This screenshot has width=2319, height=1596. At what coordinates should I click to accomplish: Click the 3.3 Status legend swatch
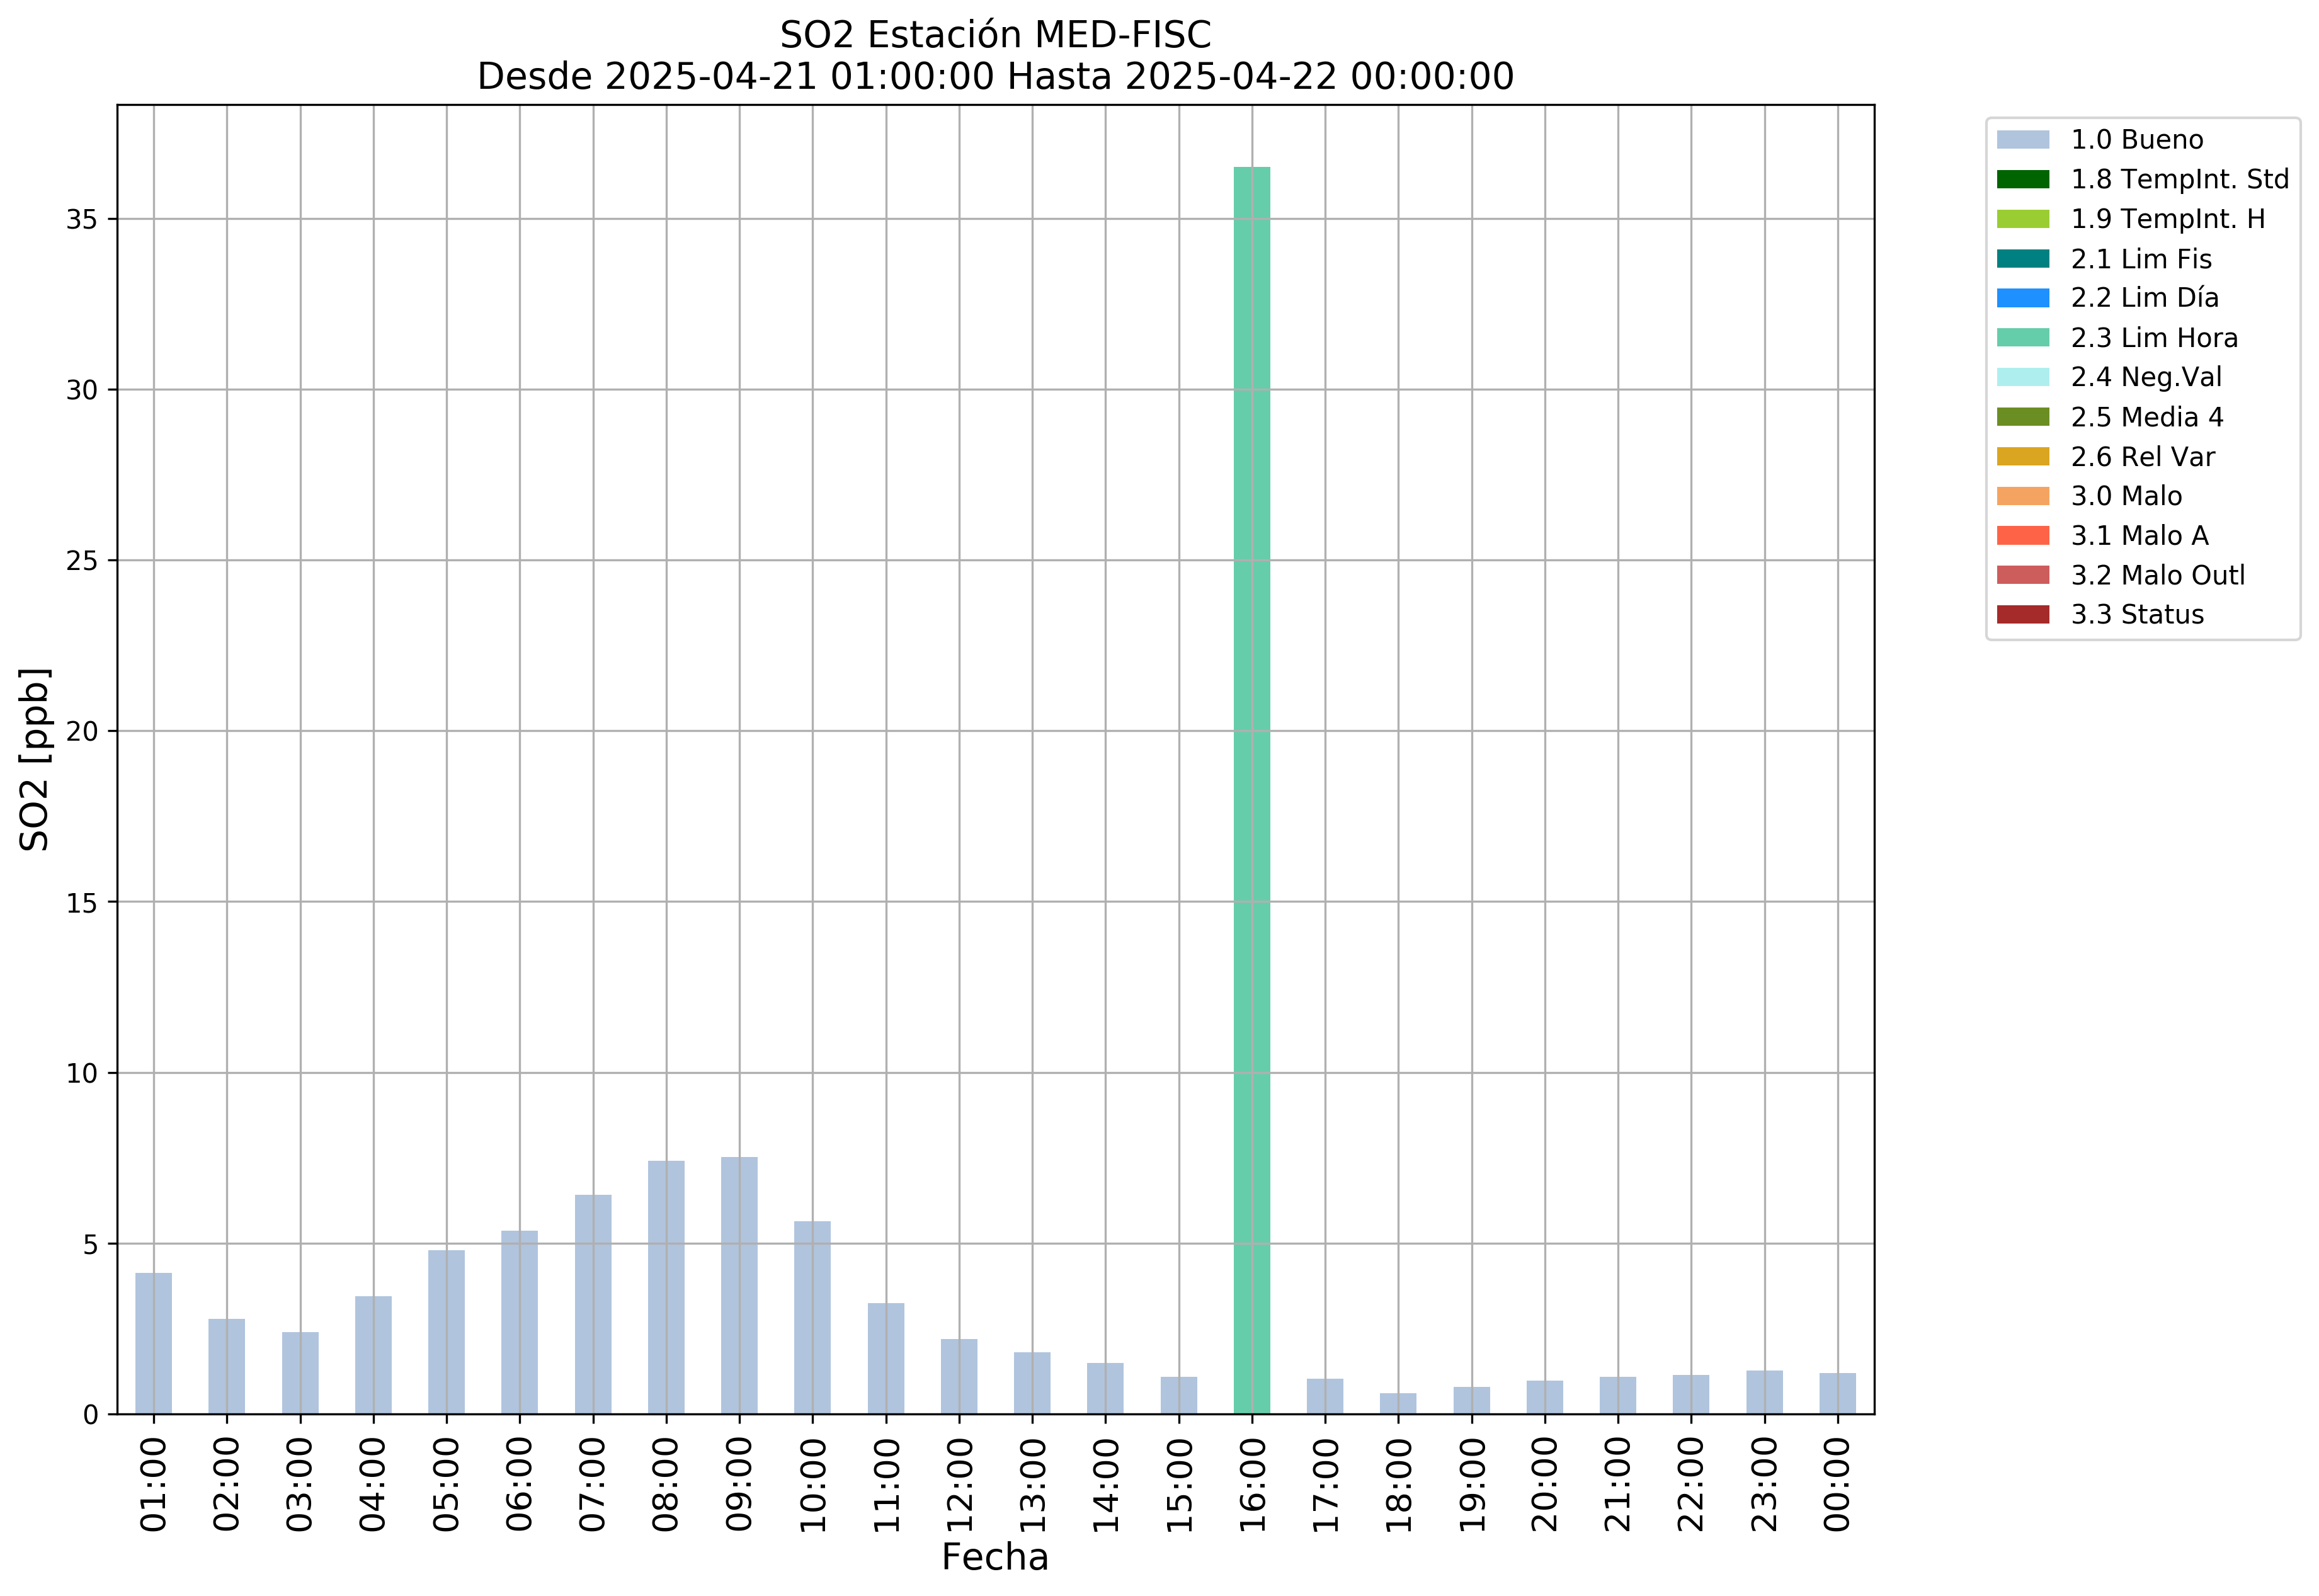2022,615
